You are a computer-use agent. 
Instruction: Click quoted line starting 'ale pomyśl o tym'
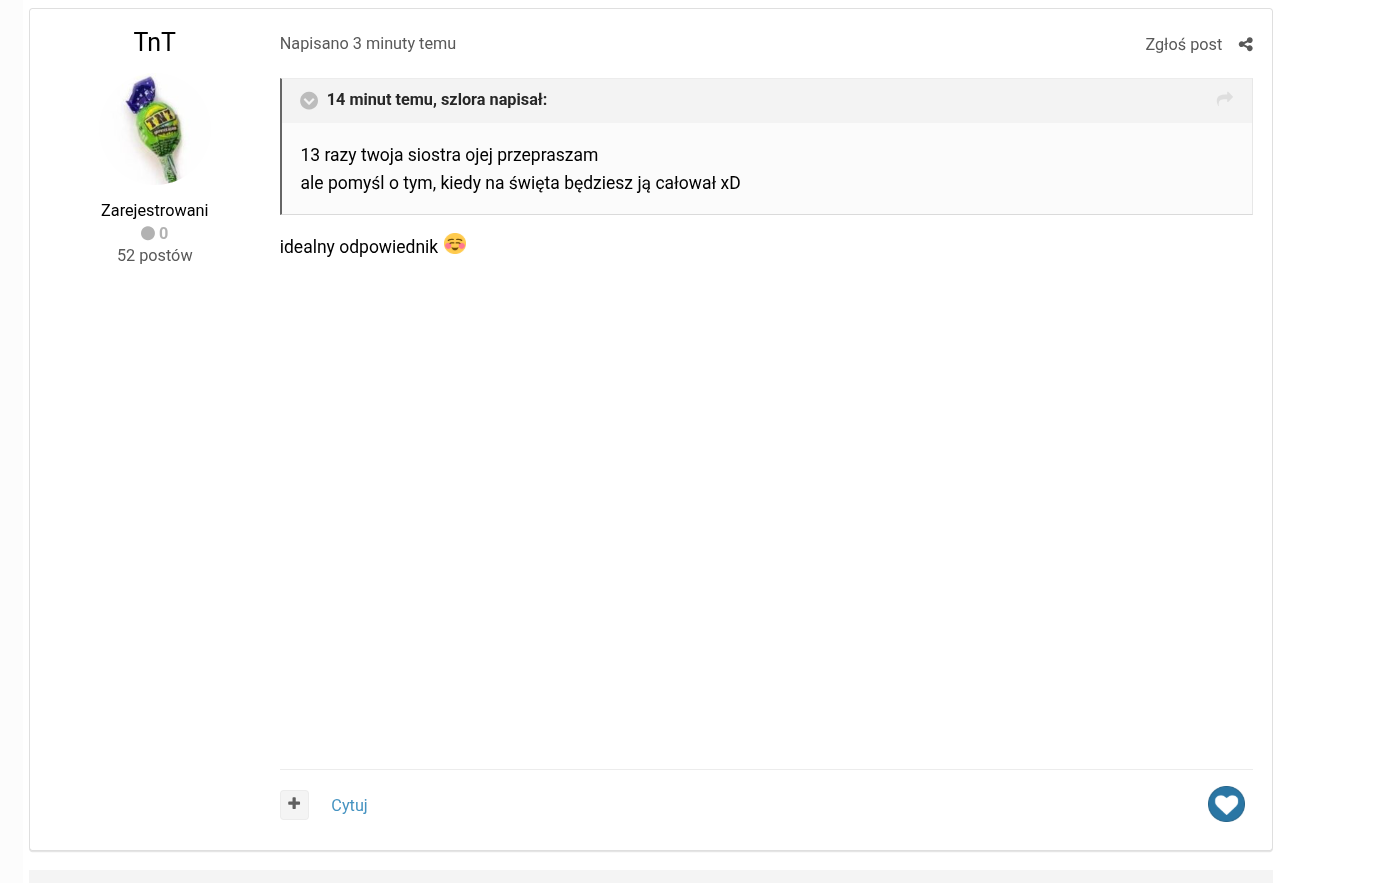pyautogui.click(x=520, y=183)
